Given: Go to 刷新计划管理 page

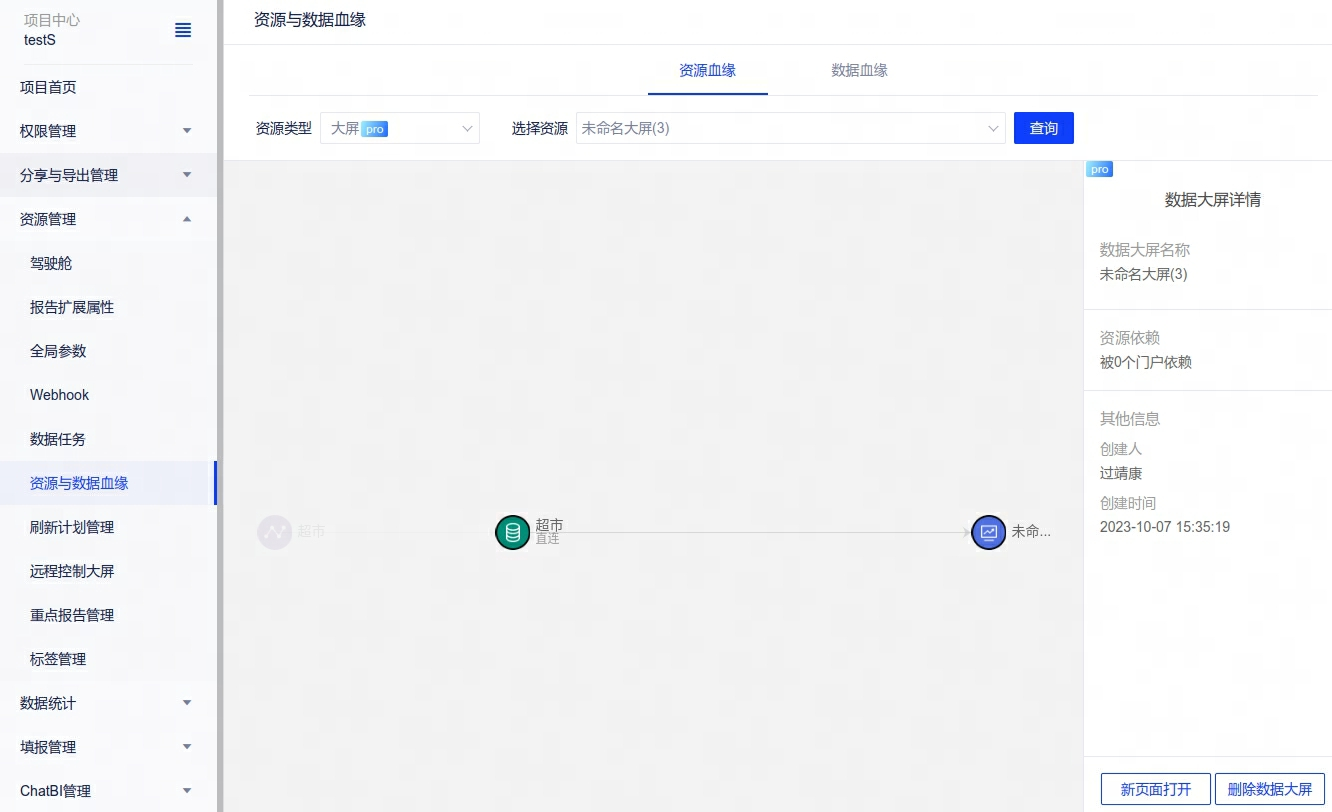Looking at the screenshot, I should pyautogui.click(x=72, y=527).
